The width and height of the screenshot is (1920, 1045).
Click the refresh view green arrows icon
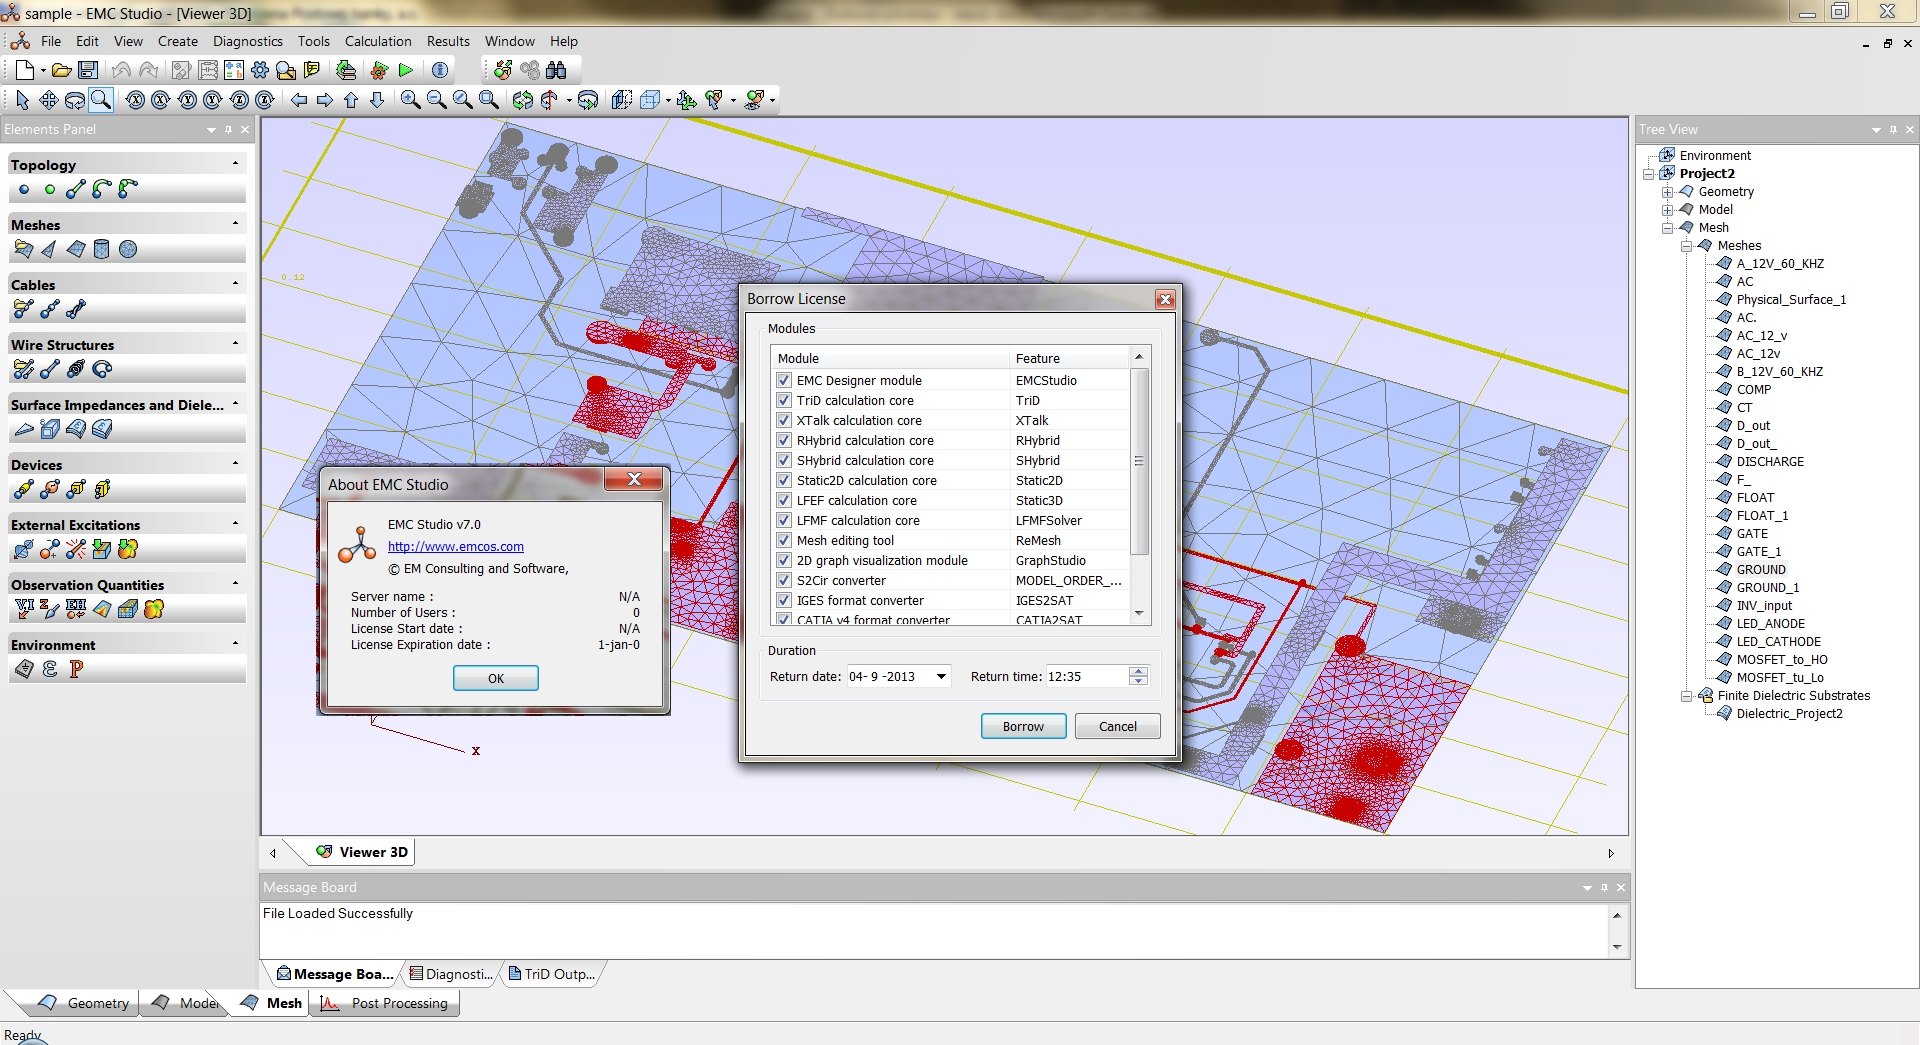click(x=522, y=100)
